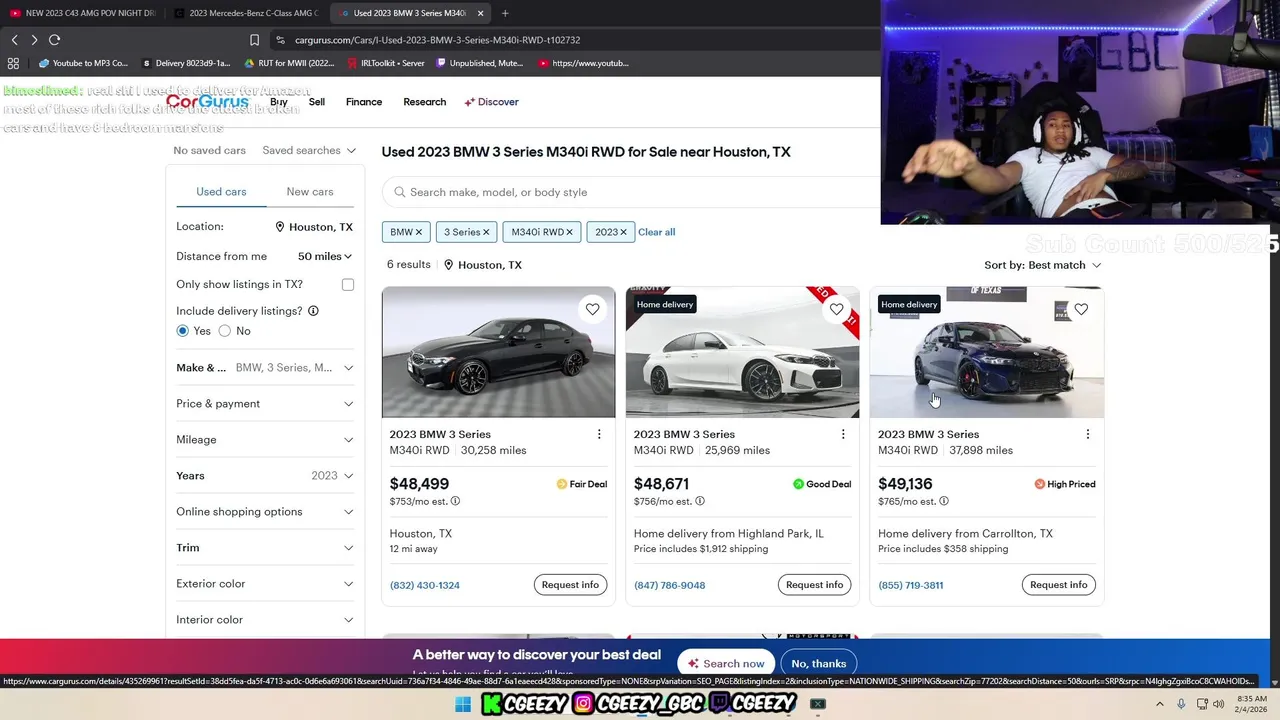Click the browser address bar URL
Image resolution: width=1280 pixels, height=720 pixels.
438,40
